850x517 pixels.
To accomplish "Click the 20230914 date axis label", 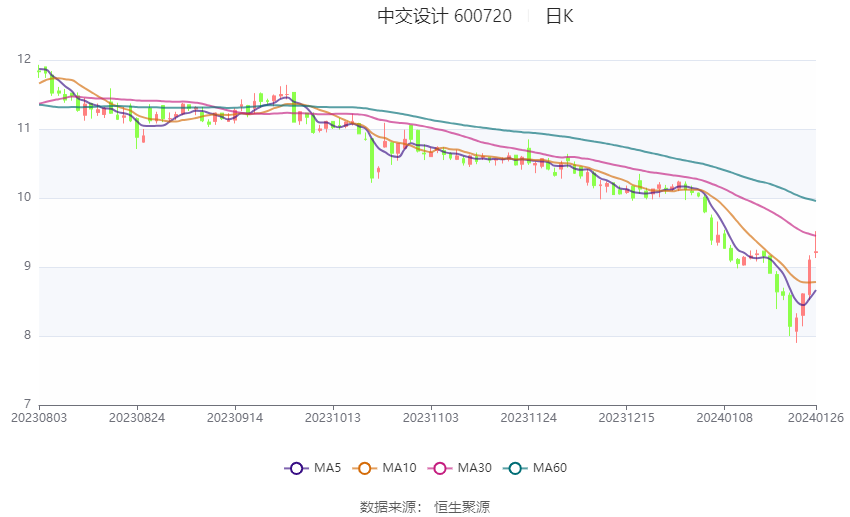I will tap(235, 418).
